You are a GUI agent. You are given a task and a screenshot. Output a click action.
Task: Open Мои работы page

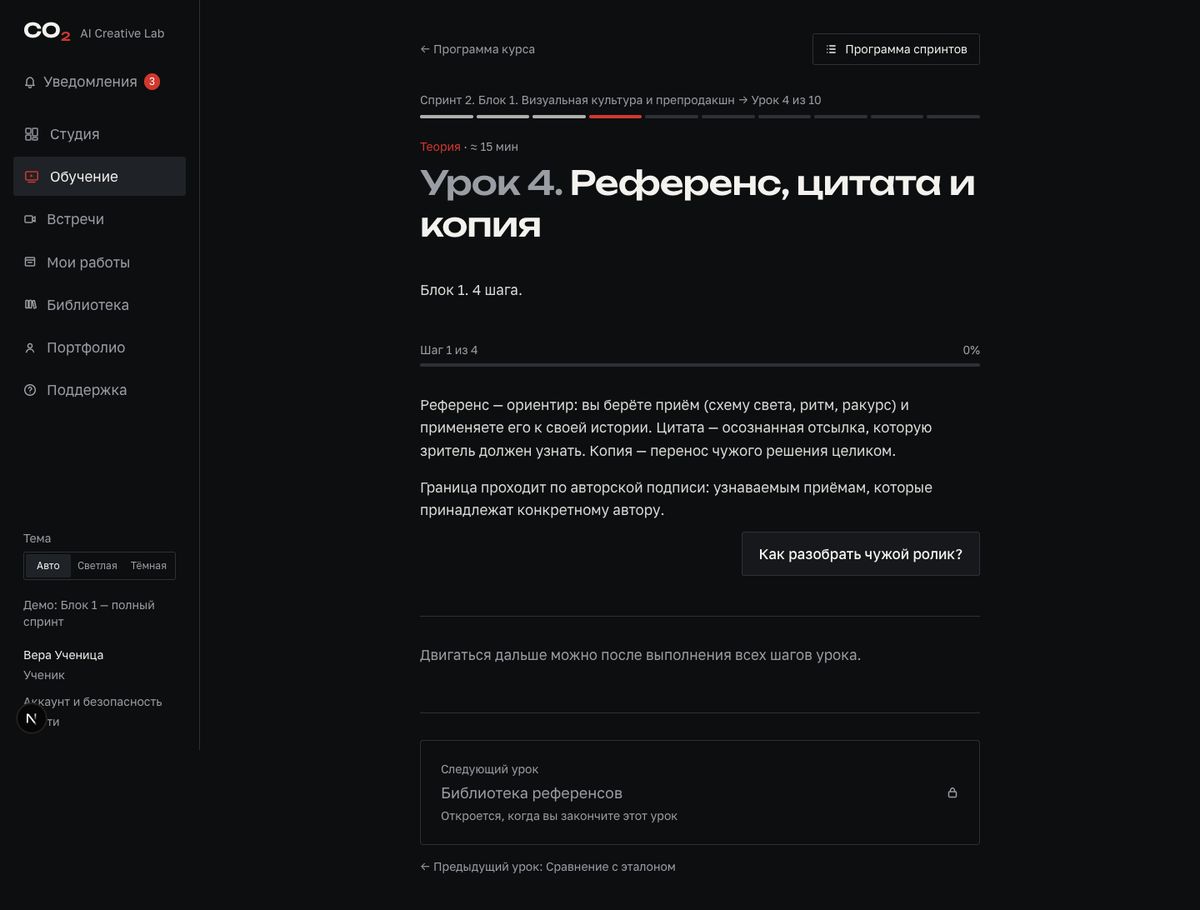tap(99, 262)
